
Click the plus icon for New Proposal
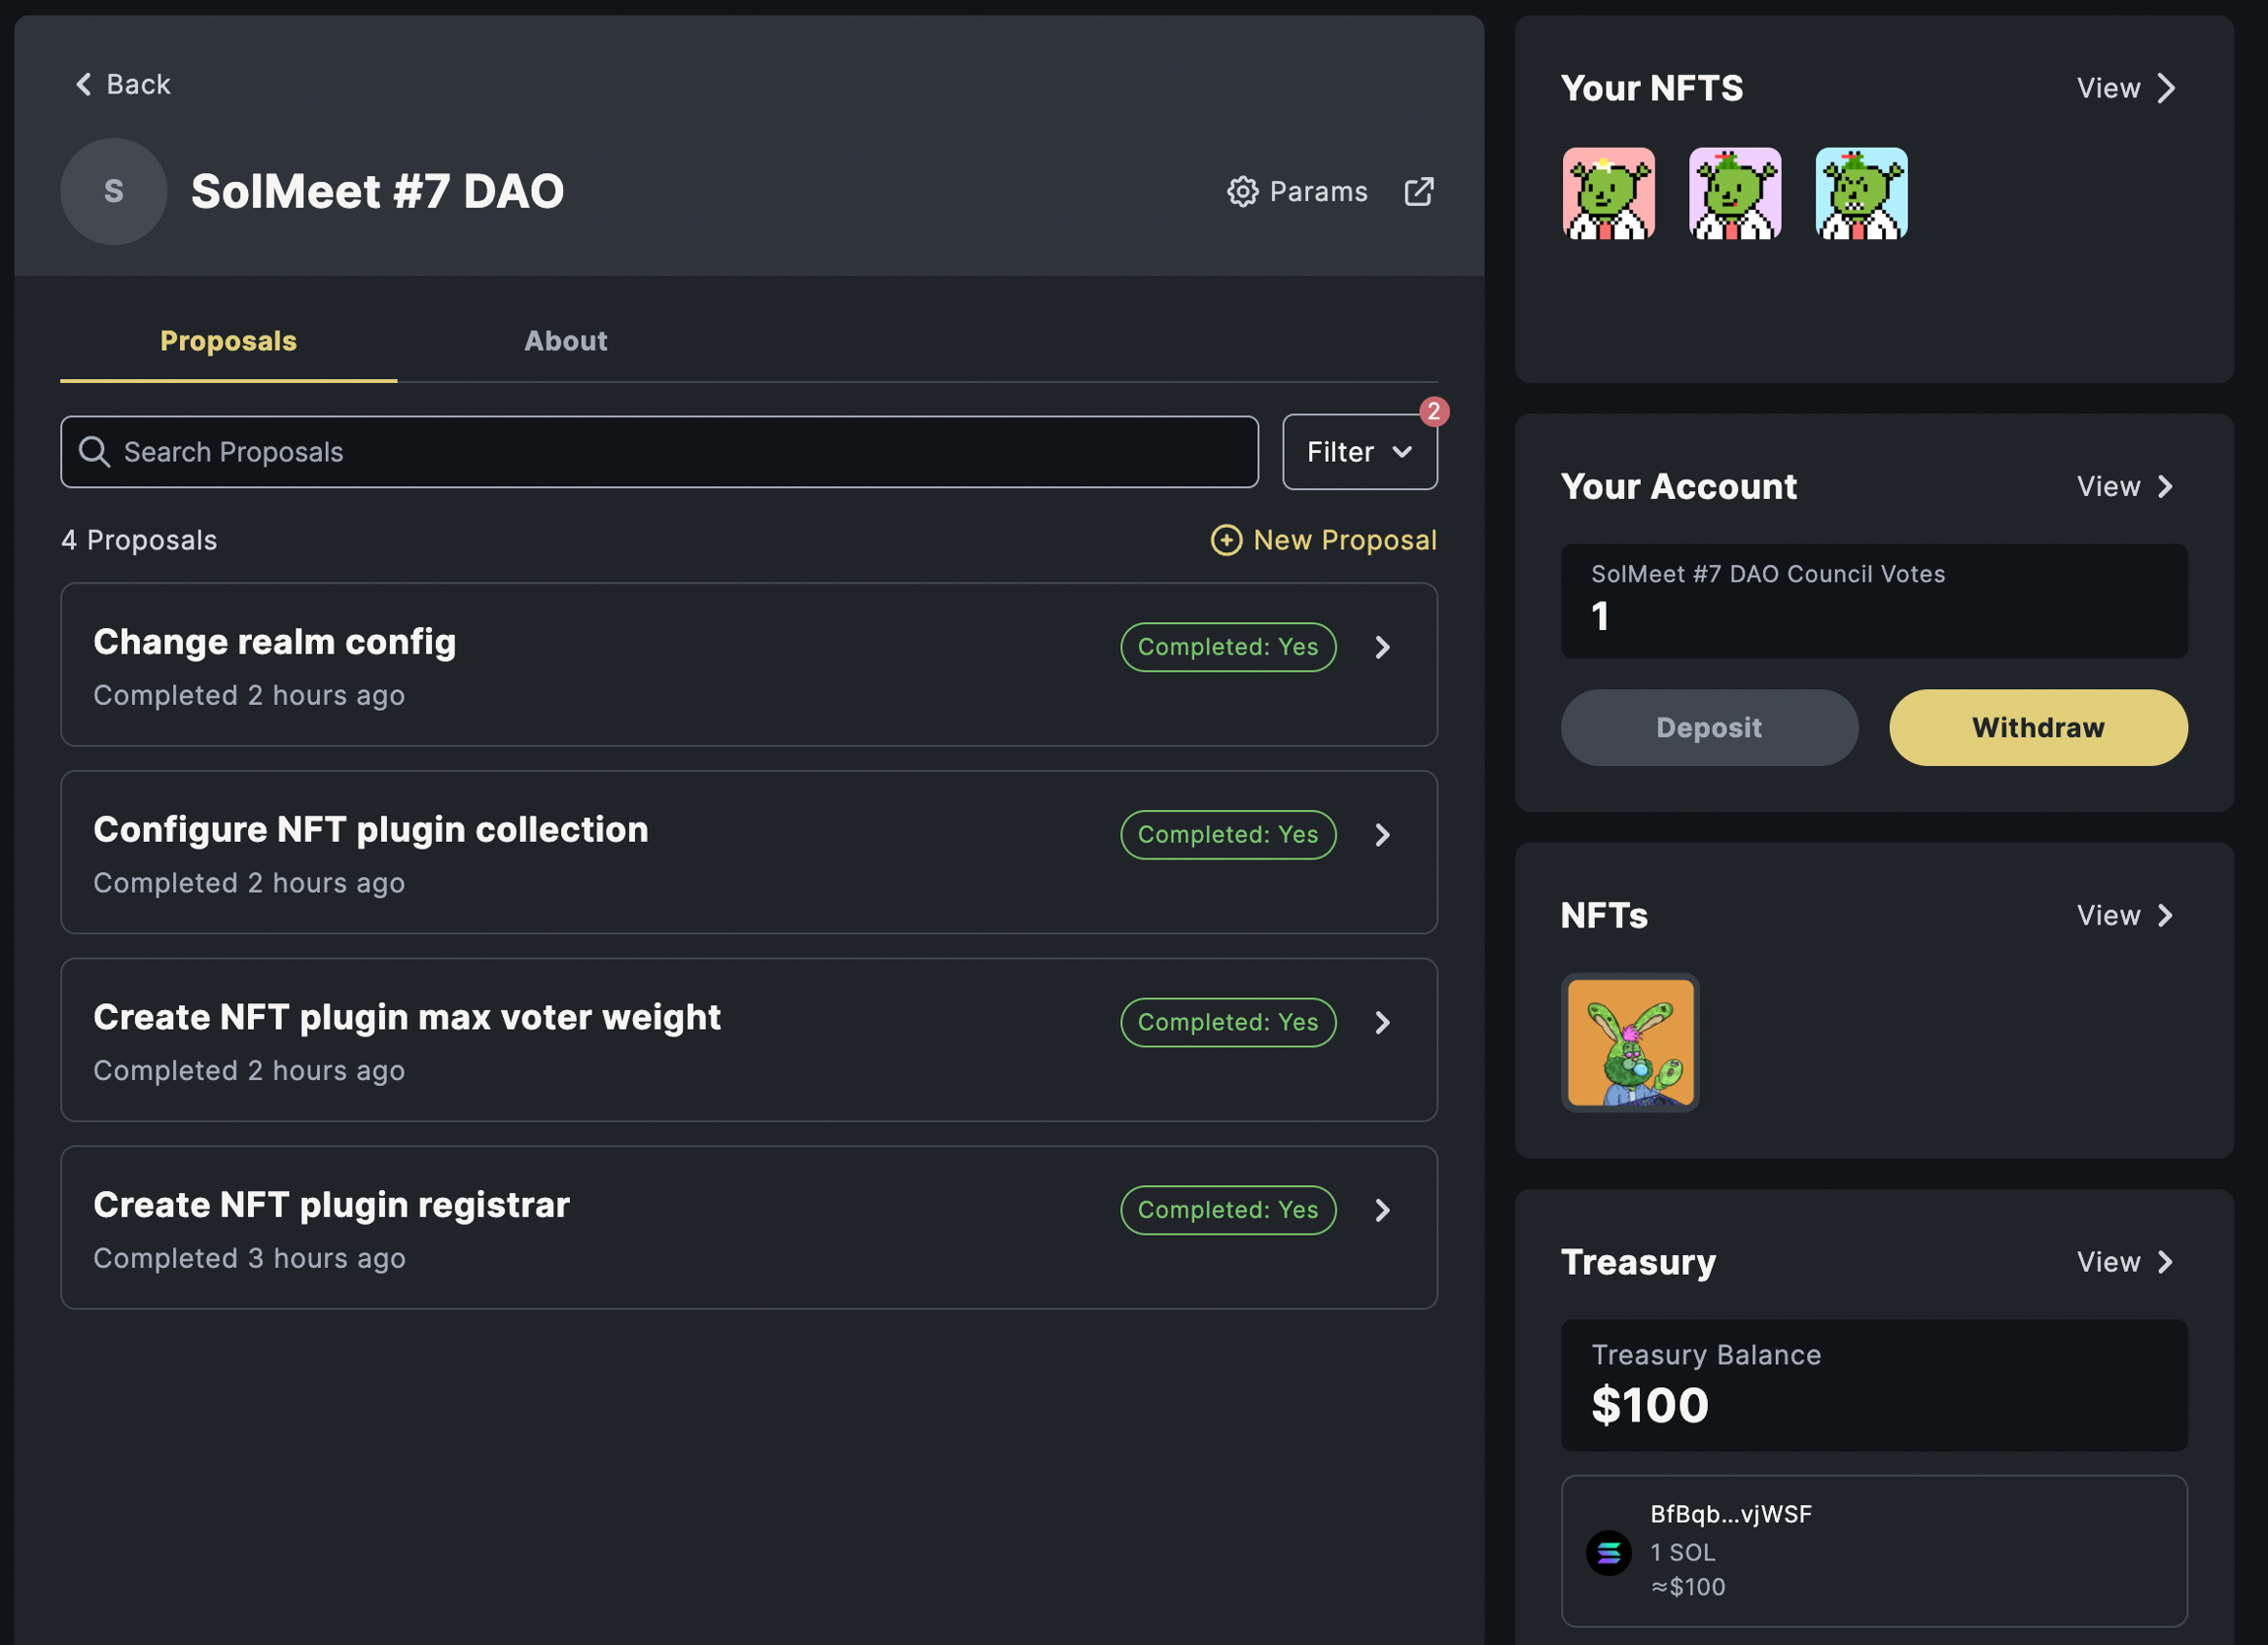point(1226,540)
